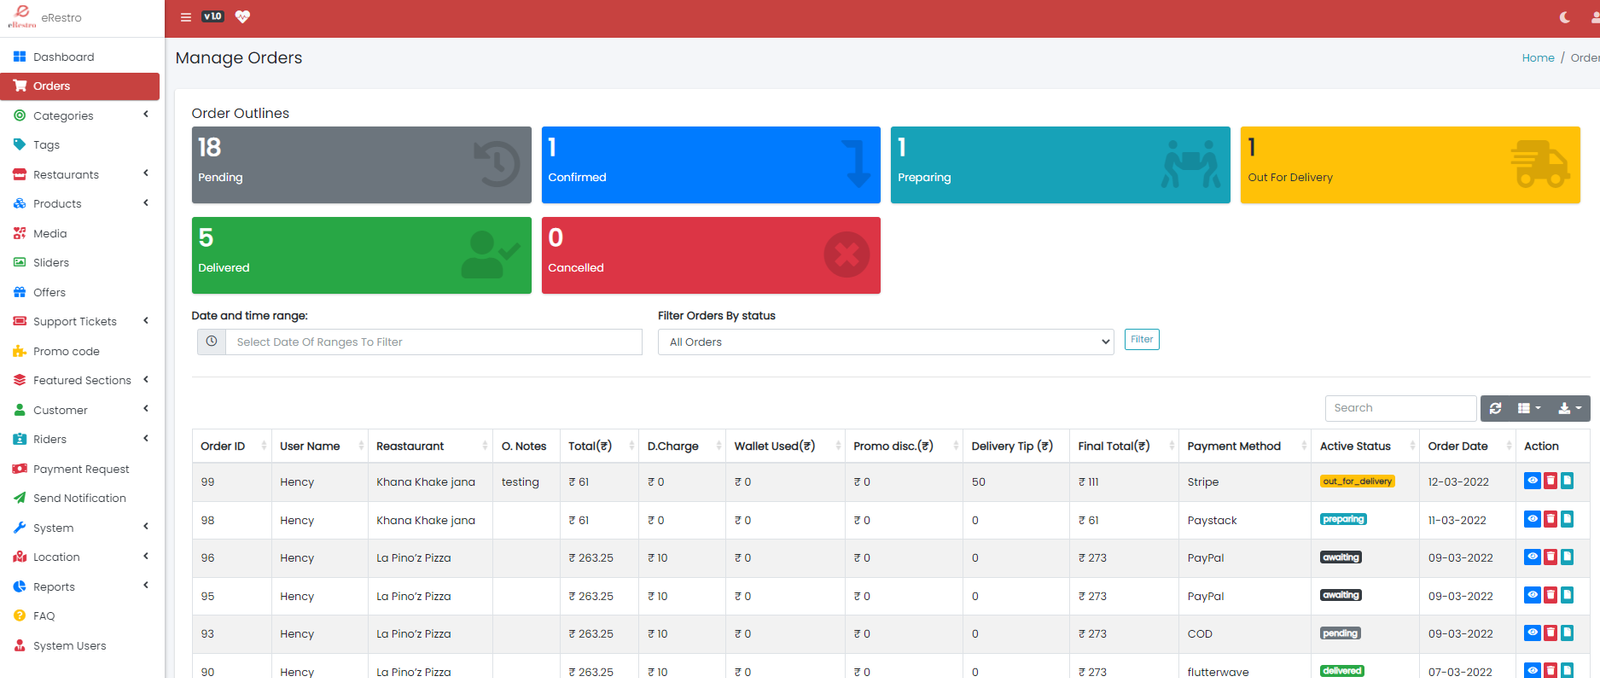Toggle the sidebar hamburger menu
Image resolution: width=1600 pixels, height=678 pixels.
(x=185, y=17)
